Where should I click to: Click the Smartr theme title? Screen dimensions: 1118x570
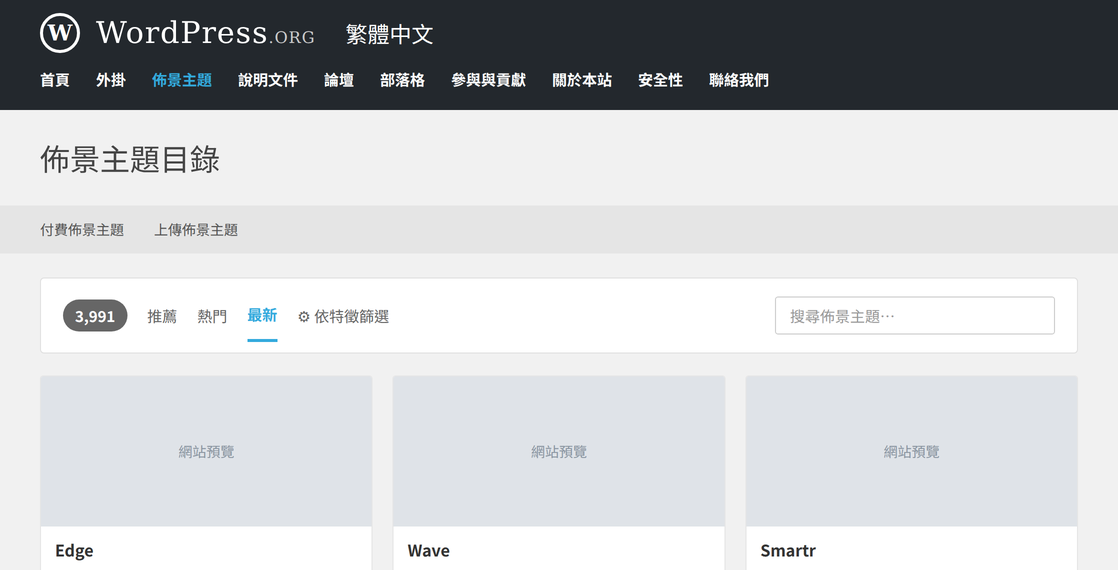[x=788, y=551]
